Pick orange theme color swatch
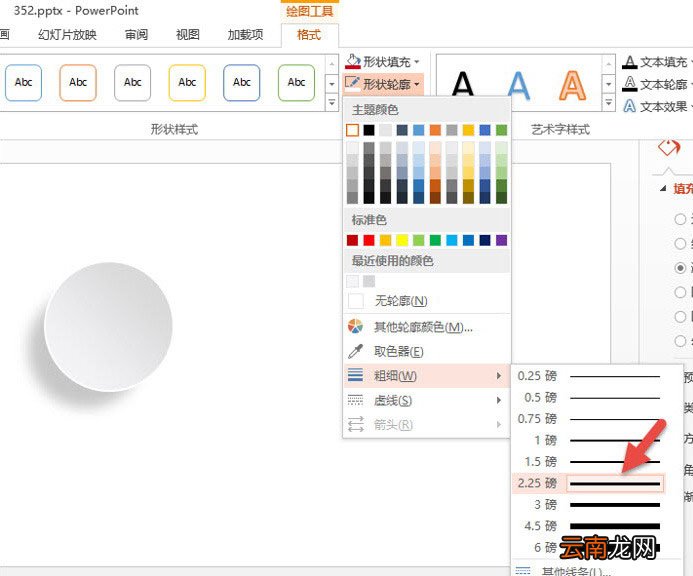This screenshot has height=576, width=693. coord(435,130)
